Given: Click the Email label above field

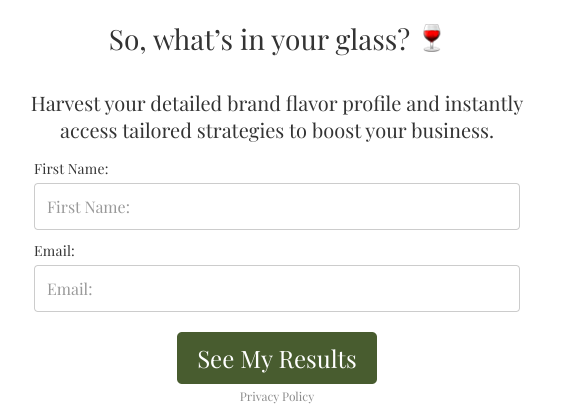Looking at the screenshot, I should pos(55,251).
